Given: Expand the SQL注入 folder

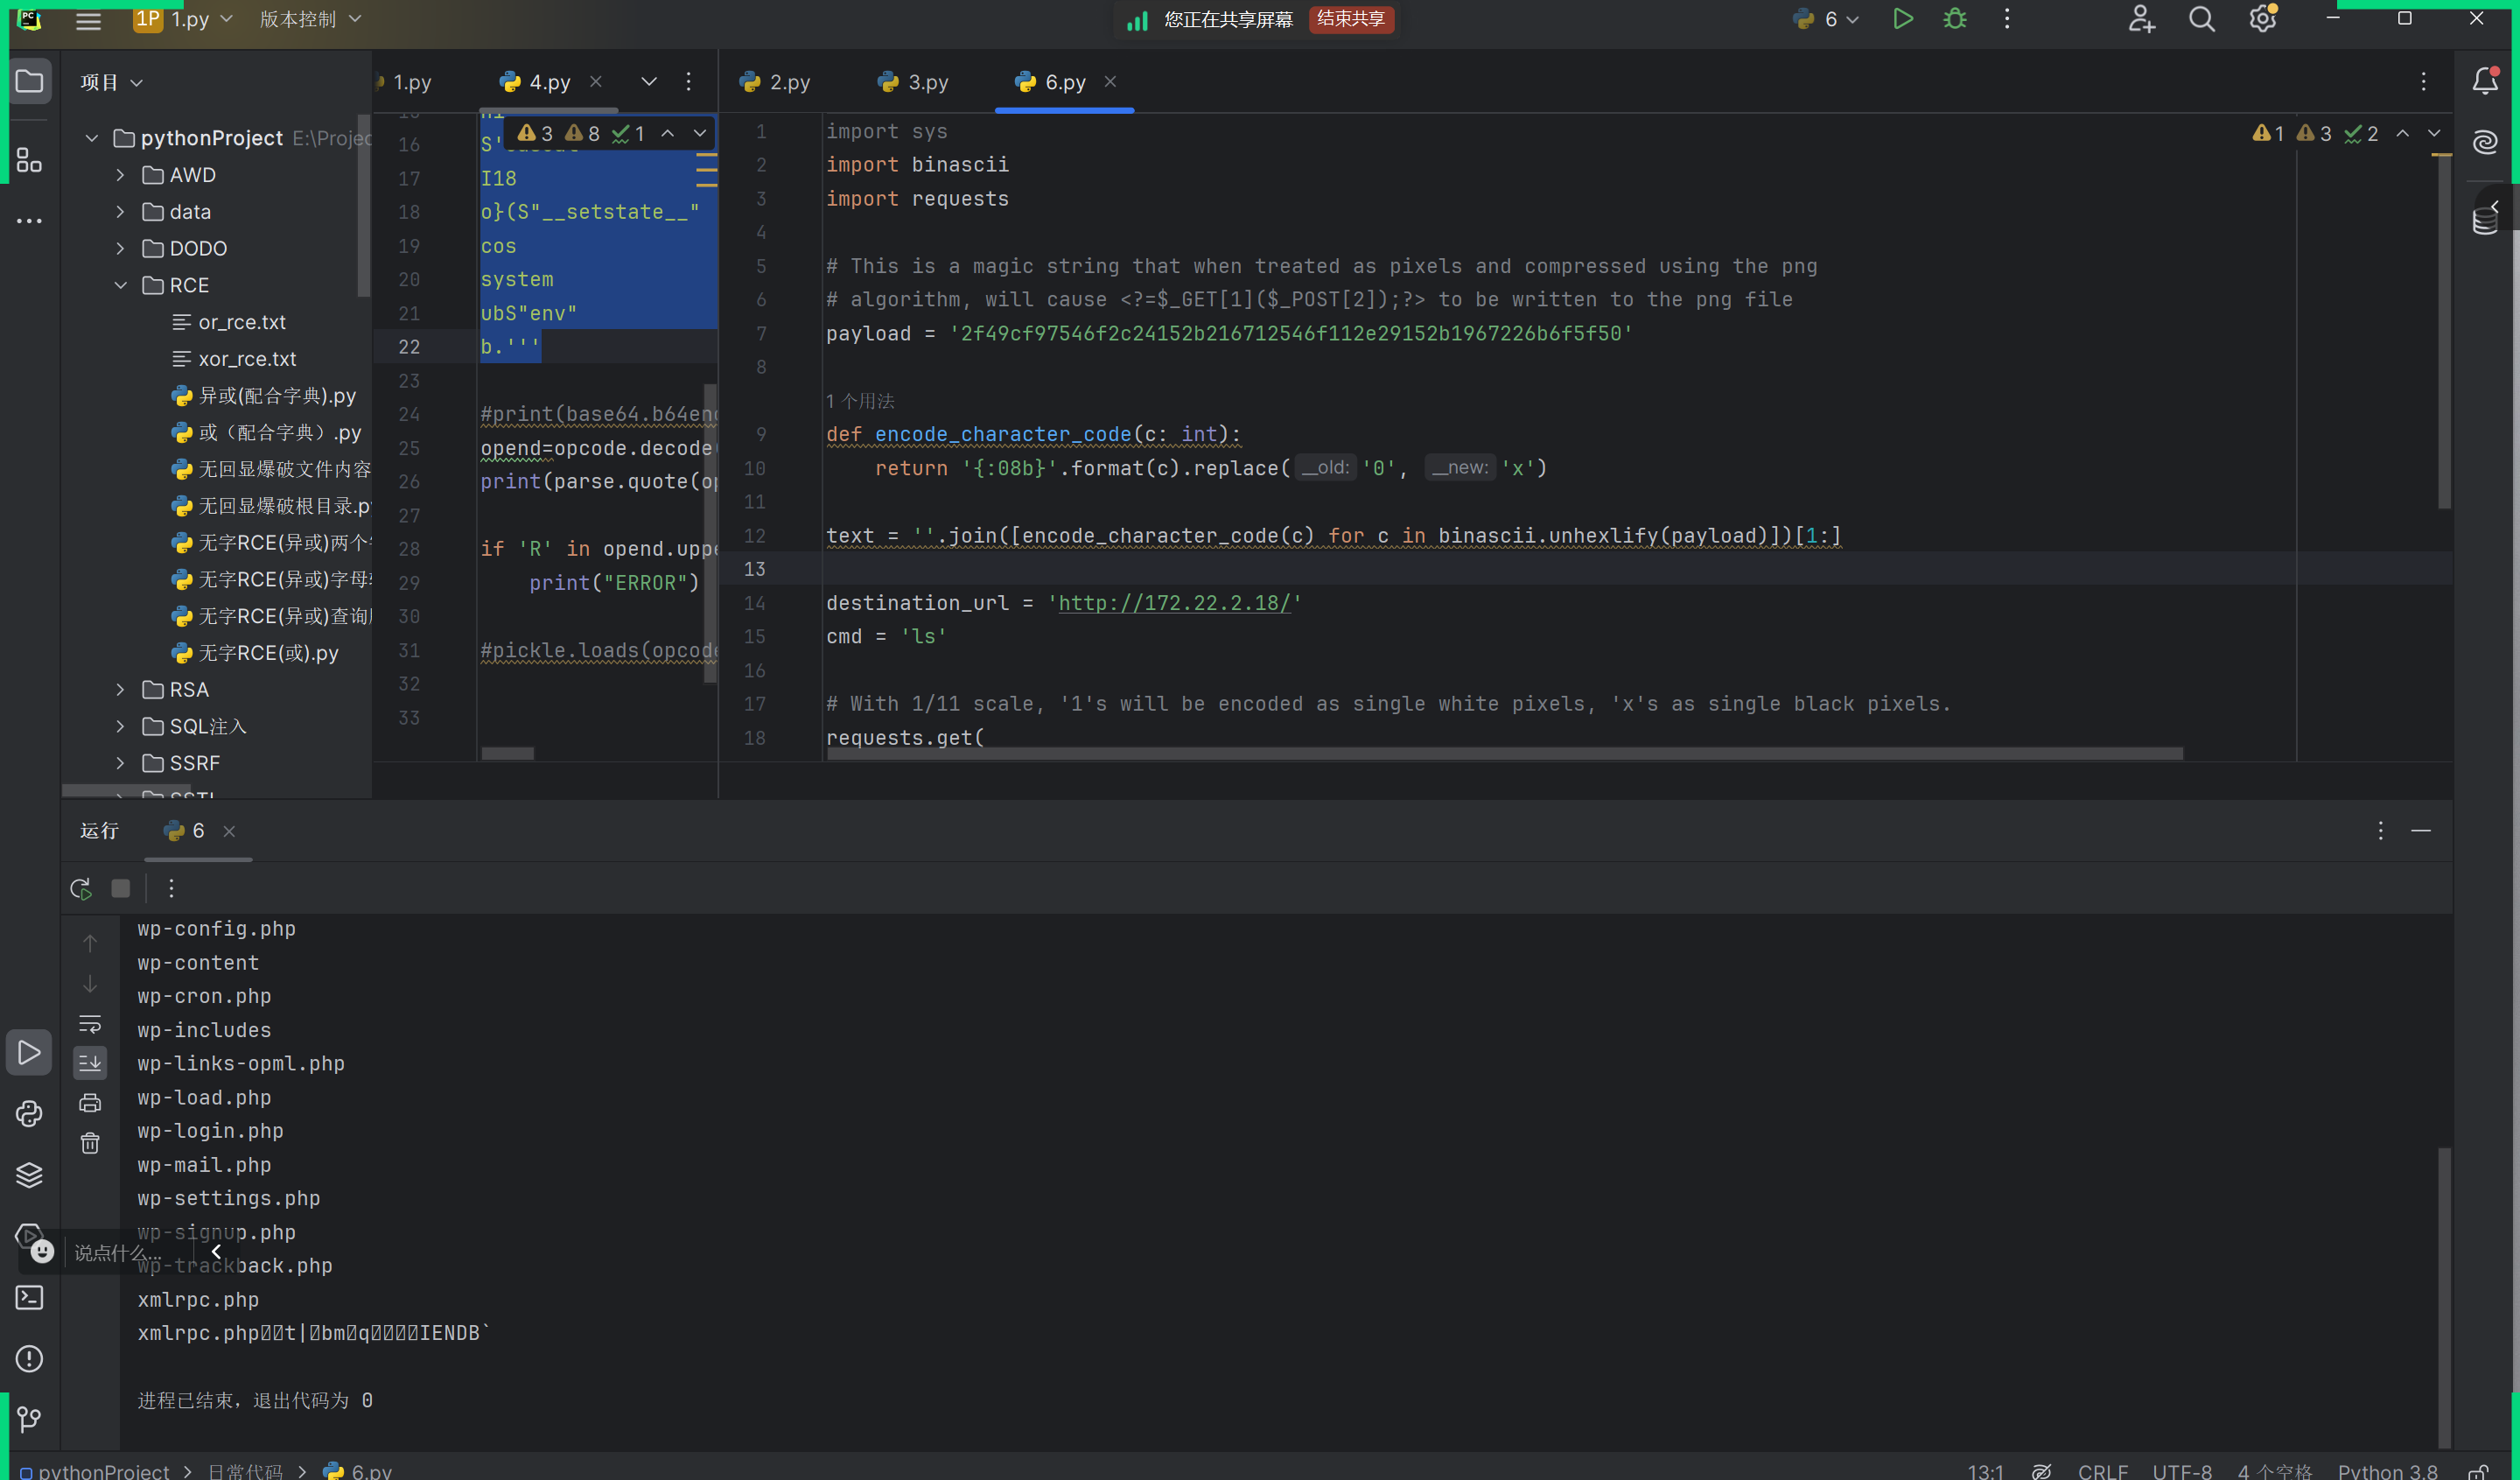Looking at the screenshot, I should pyautogui.click(x=120, y=726).
